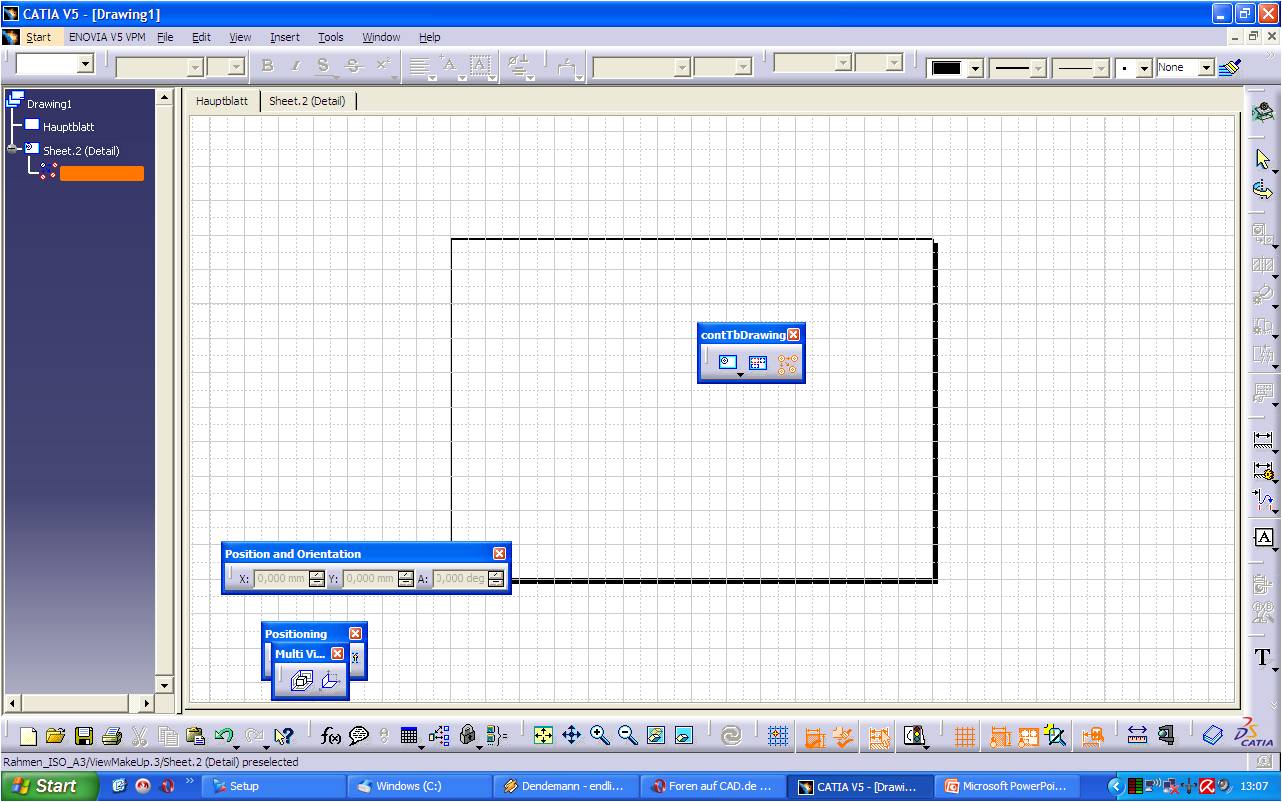
Task: Click the black current color swatch
Action: (x=946, y=69)
